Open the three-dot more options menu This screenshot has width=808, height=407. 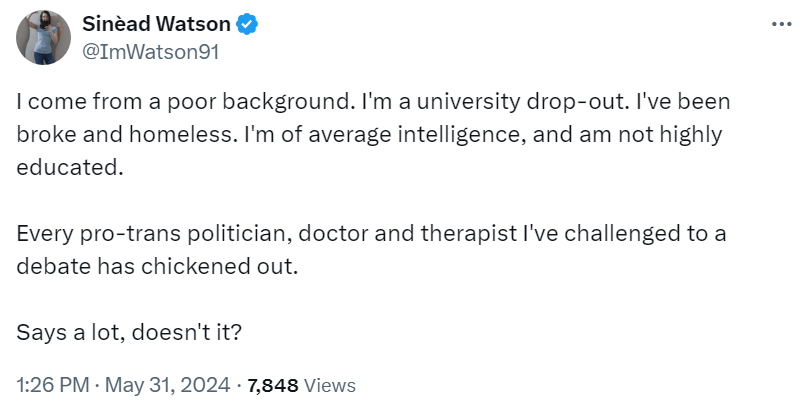click(x=781, y=24)
